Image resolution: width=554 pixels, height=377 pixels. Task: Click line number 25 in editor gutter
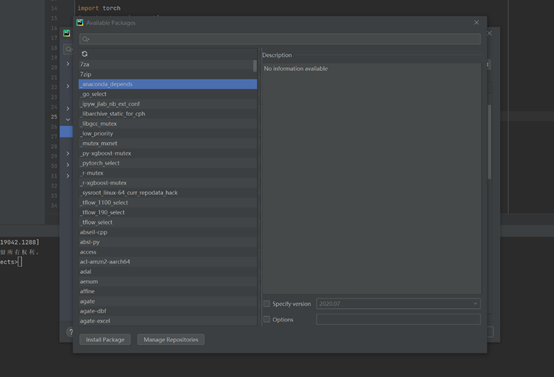[x=54, y=116]
